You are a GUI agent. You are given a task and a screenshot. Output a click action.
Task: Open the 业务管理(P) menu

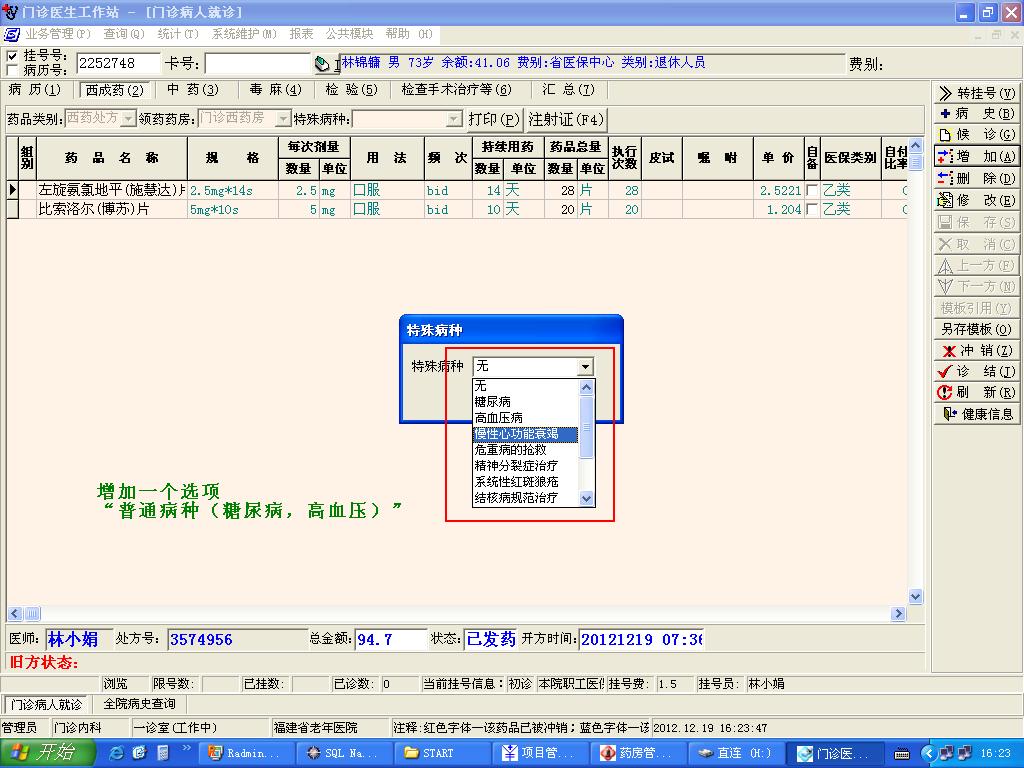point(57,34)
